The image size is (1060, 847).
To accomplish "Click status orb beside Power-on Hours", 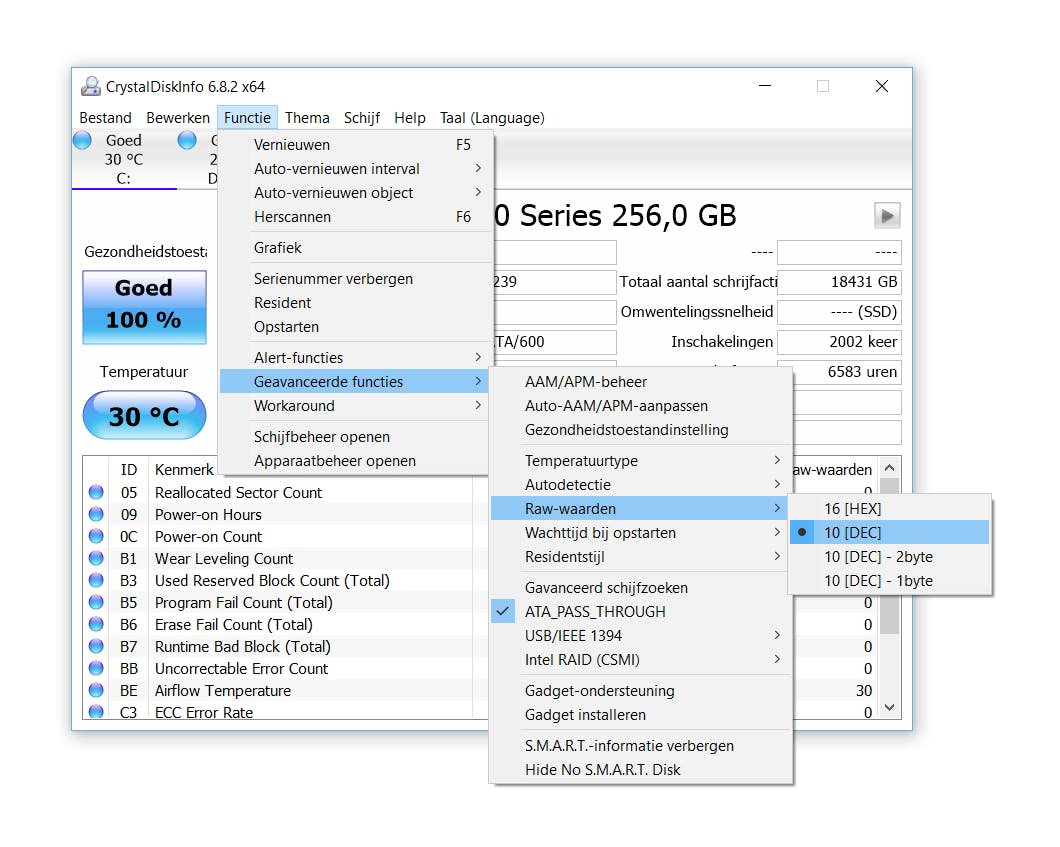I will [96, 514].
